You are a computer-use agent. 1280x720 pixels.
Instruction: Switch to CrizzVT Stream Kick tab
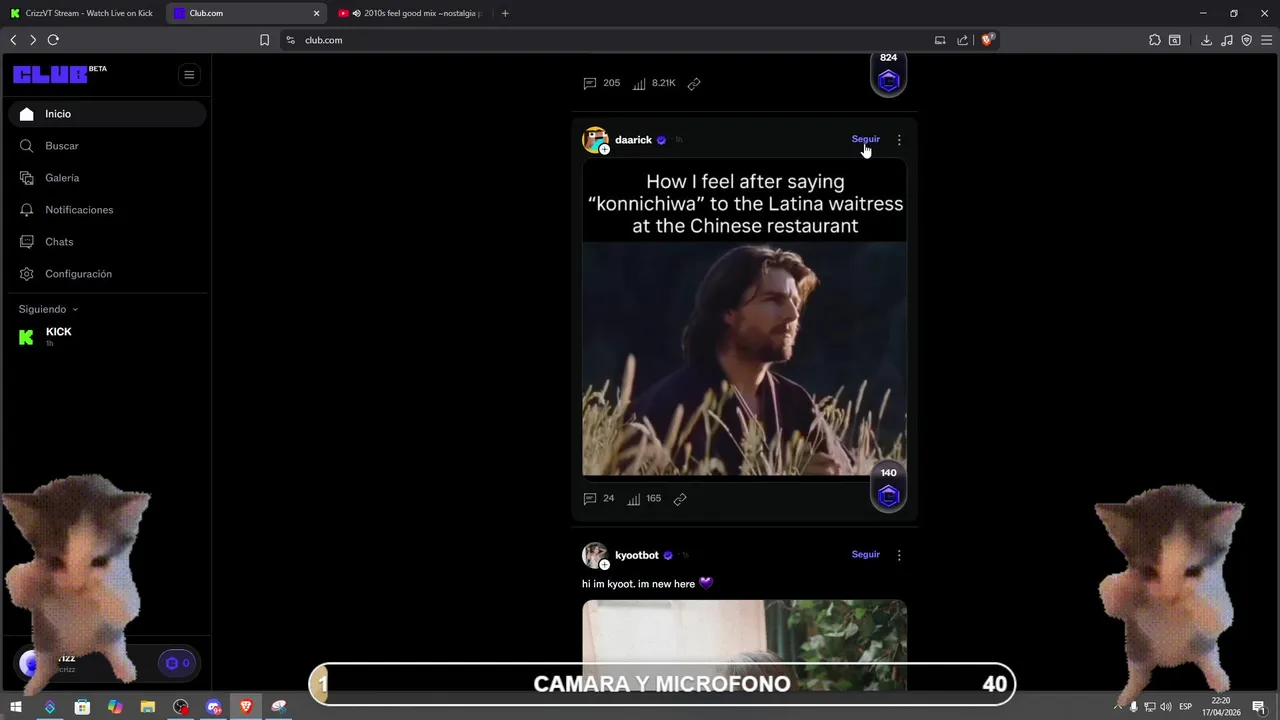pyautogui.click(x=83, y=13)
